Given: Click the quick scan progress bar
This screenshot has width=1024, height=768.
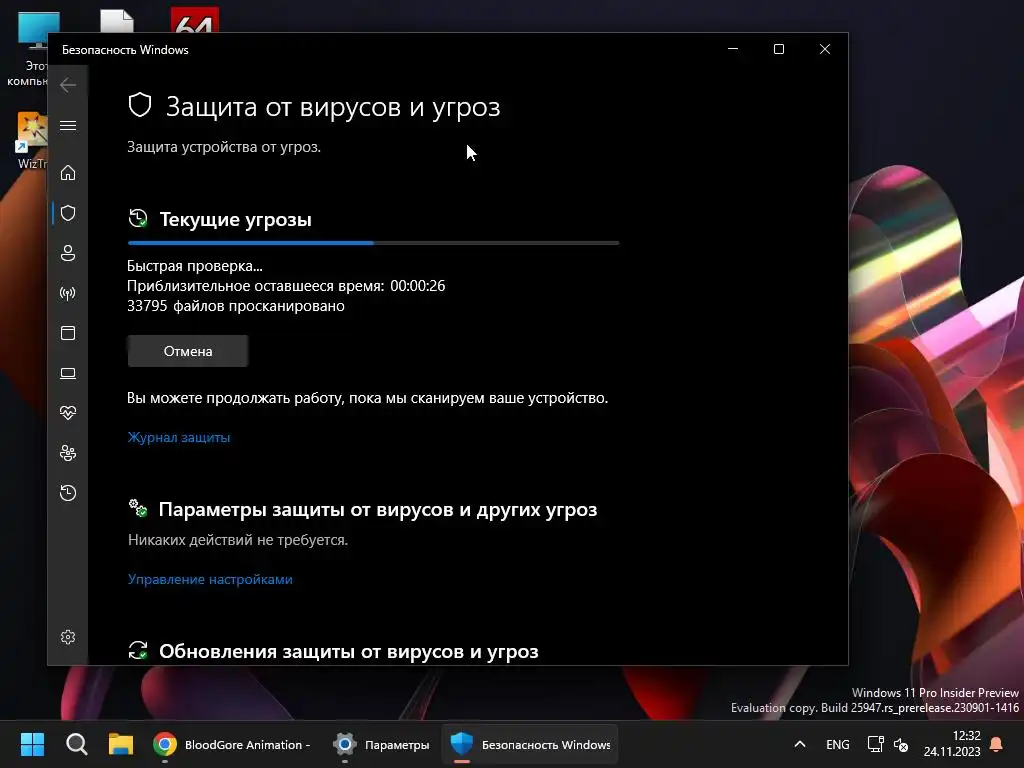Looking at the screenshot, I should click(374, 243).
